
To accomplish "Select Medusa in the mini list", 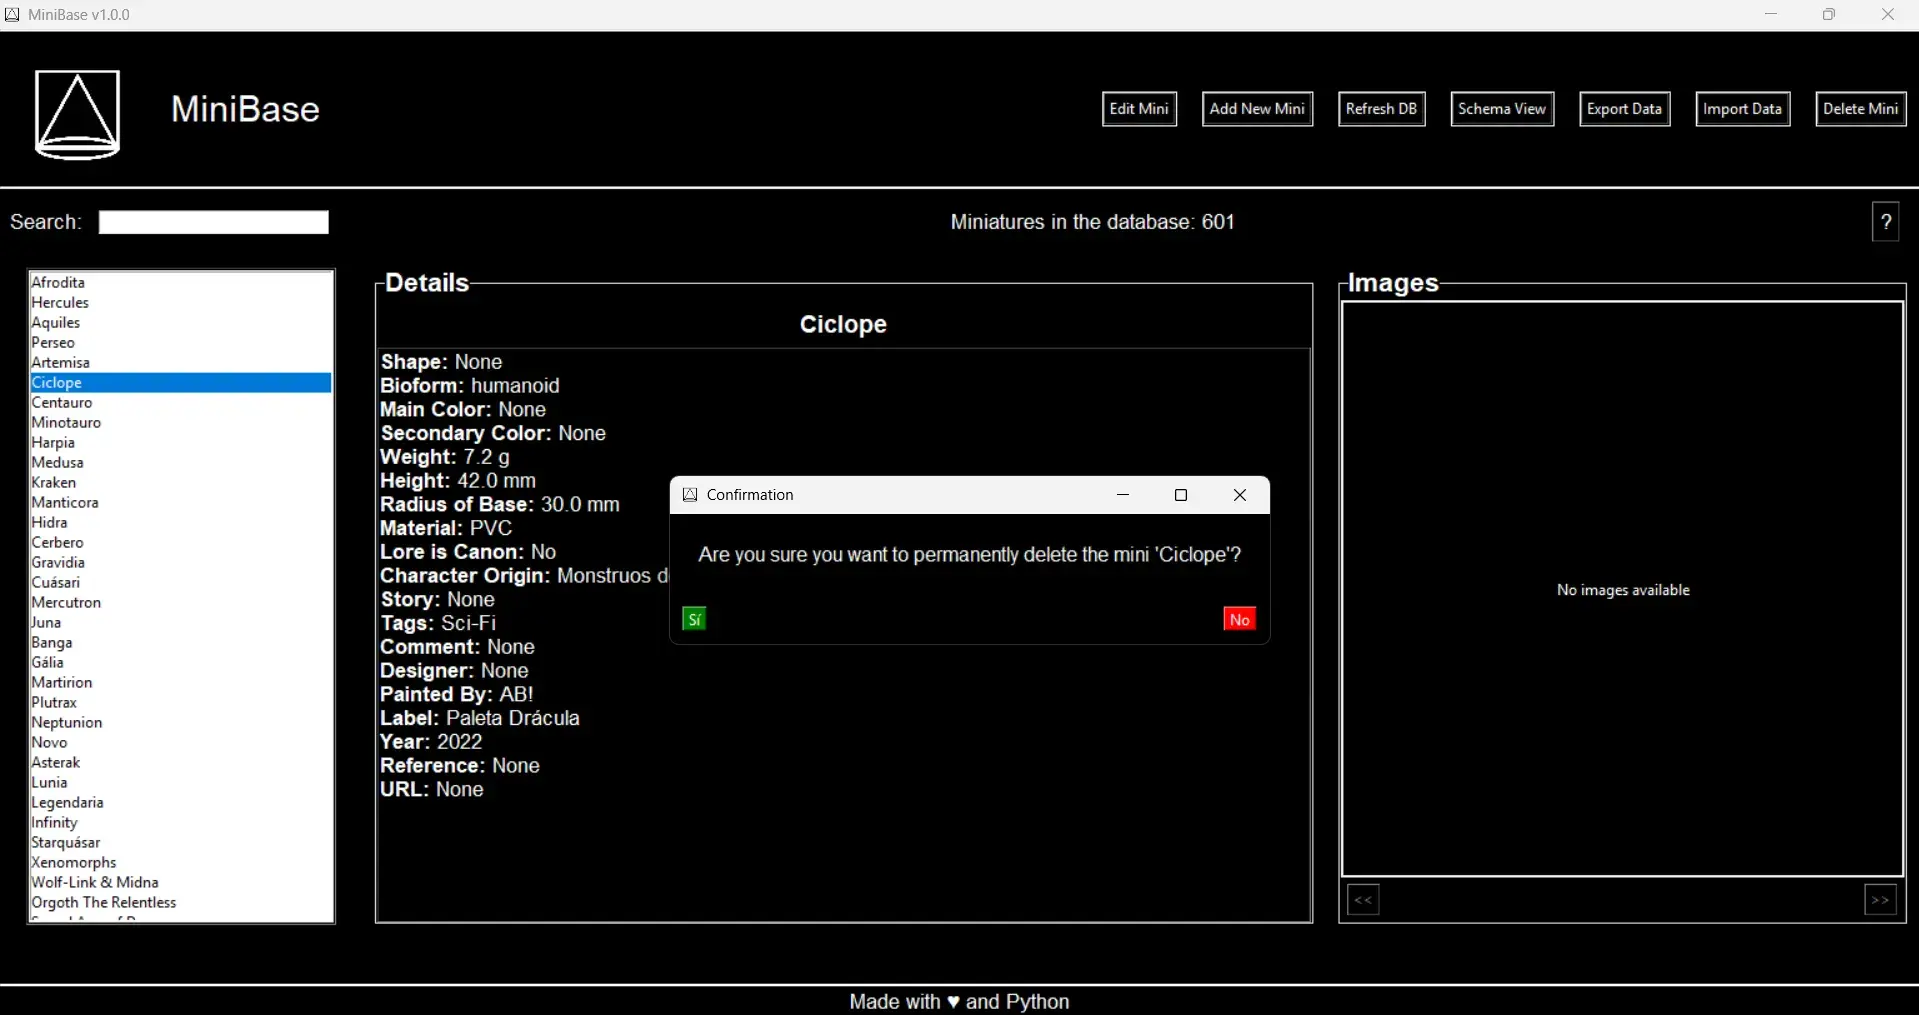I will 181,463.
